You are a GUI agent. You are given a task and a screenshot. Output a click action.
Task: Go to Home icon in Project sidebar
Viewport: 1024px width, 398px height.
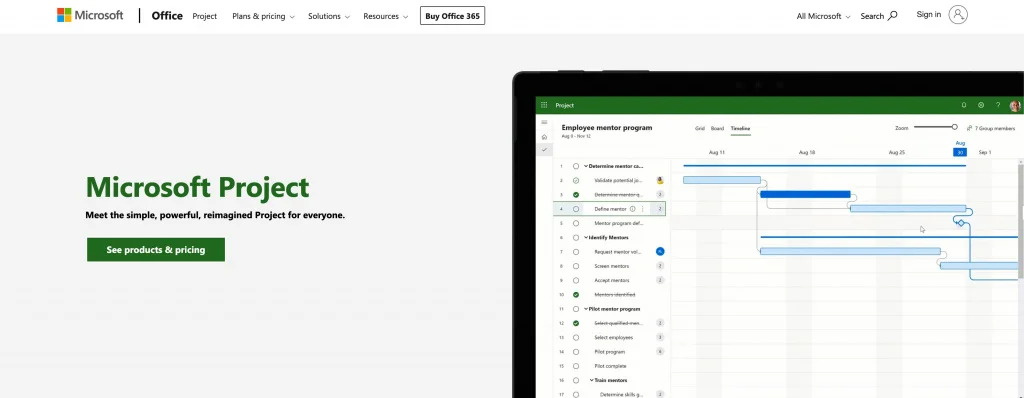(x=544, y=137)
